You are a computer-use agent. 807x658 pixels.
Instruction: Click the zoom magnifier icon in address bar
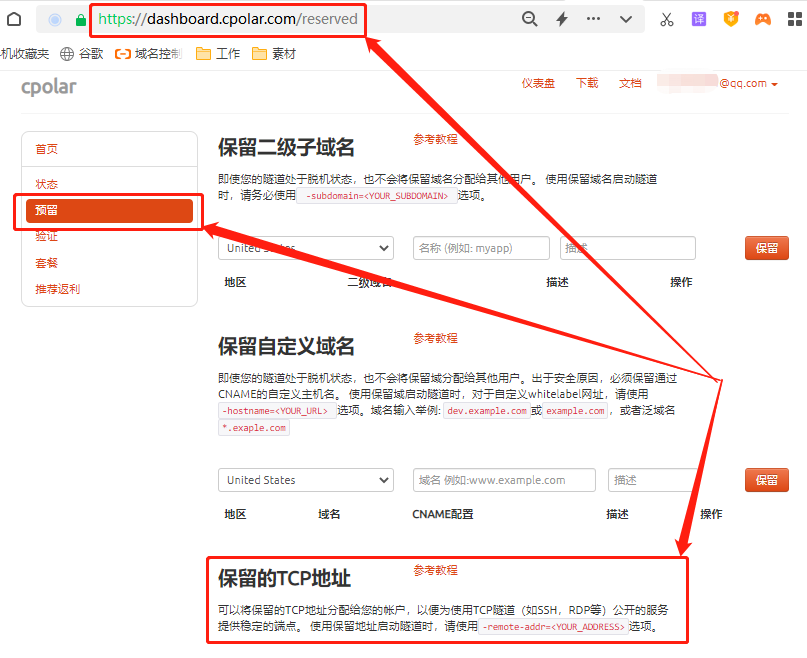point(530,19)
